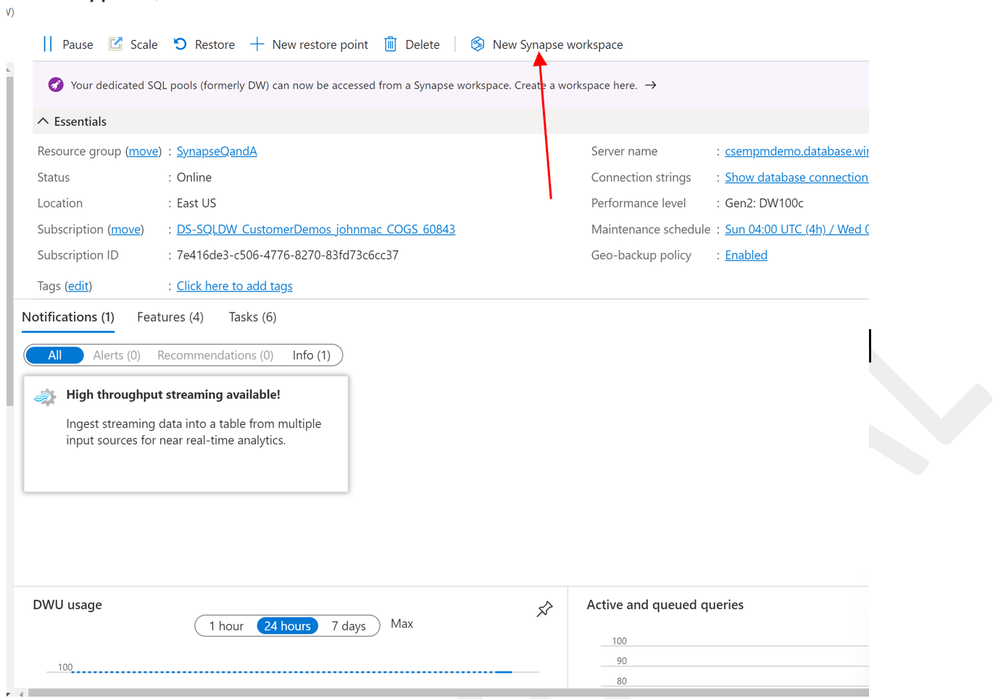
Task: Click the arrow after 'Create a workspace here'
Action: click(650, 85)
